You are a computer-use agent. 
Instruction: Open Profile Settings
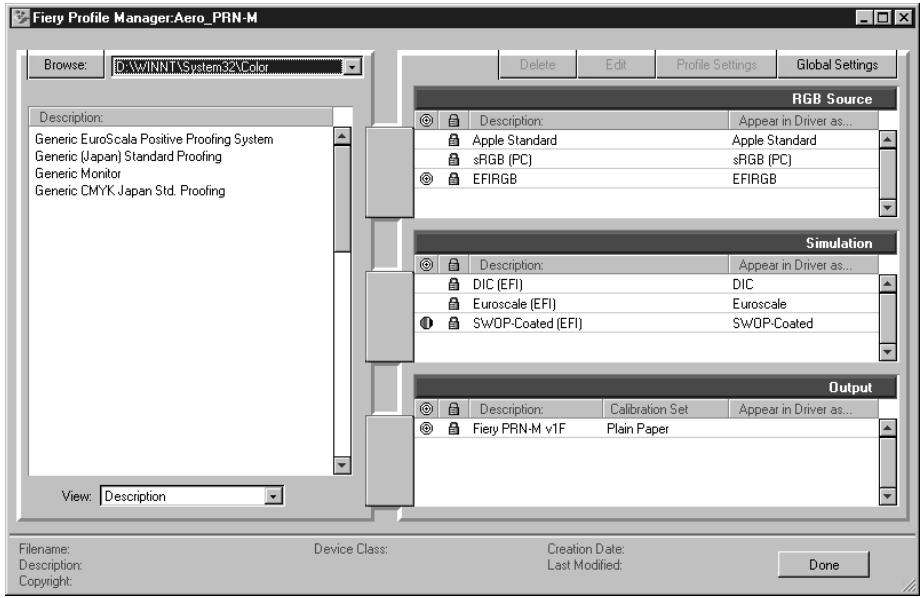(716, 65)
